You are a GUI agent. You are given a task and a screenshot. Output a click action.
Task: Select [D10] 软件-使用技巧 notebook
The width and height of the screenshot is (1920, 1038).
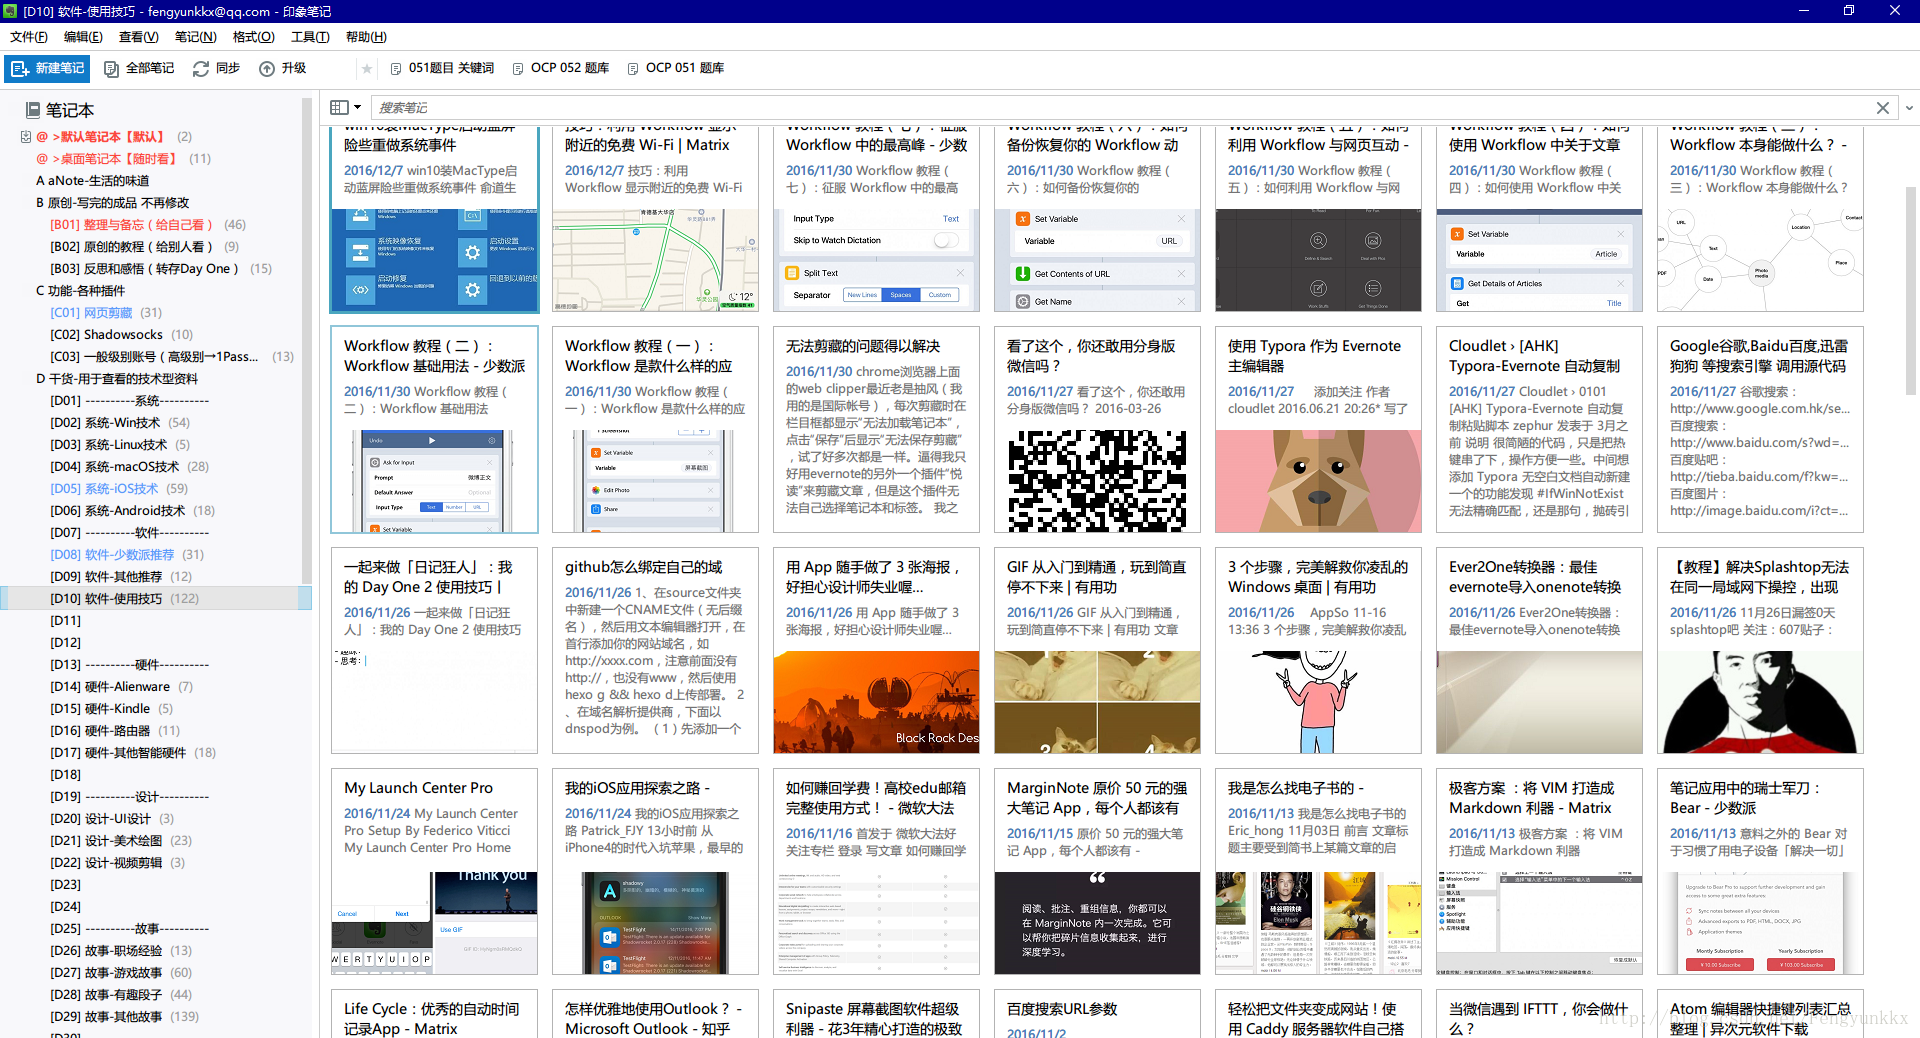tap(156, 599)
